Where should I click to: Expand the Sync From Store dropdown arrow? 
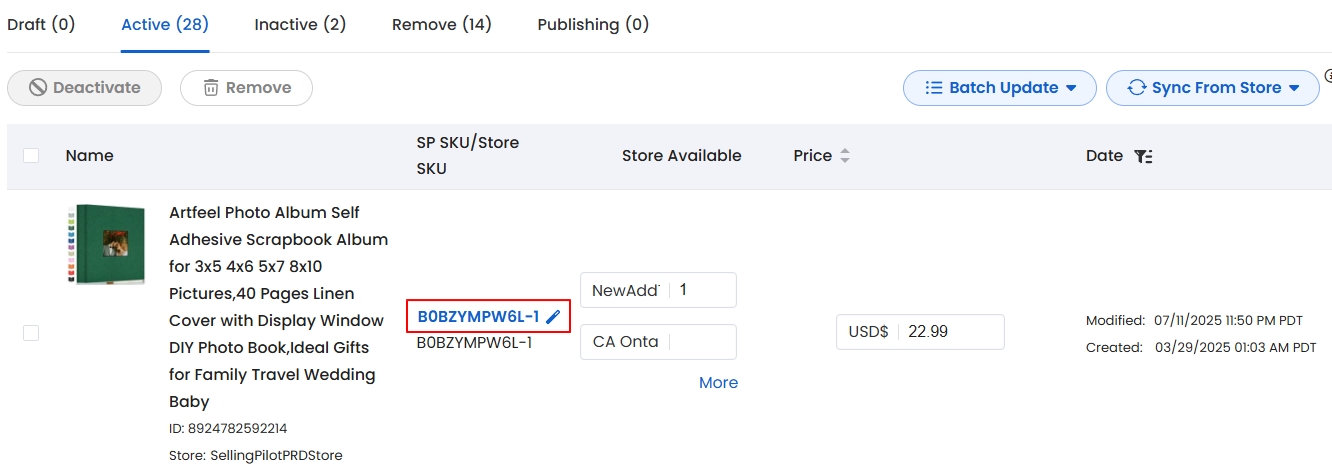pyautogui.click(x=1294, y=88)
